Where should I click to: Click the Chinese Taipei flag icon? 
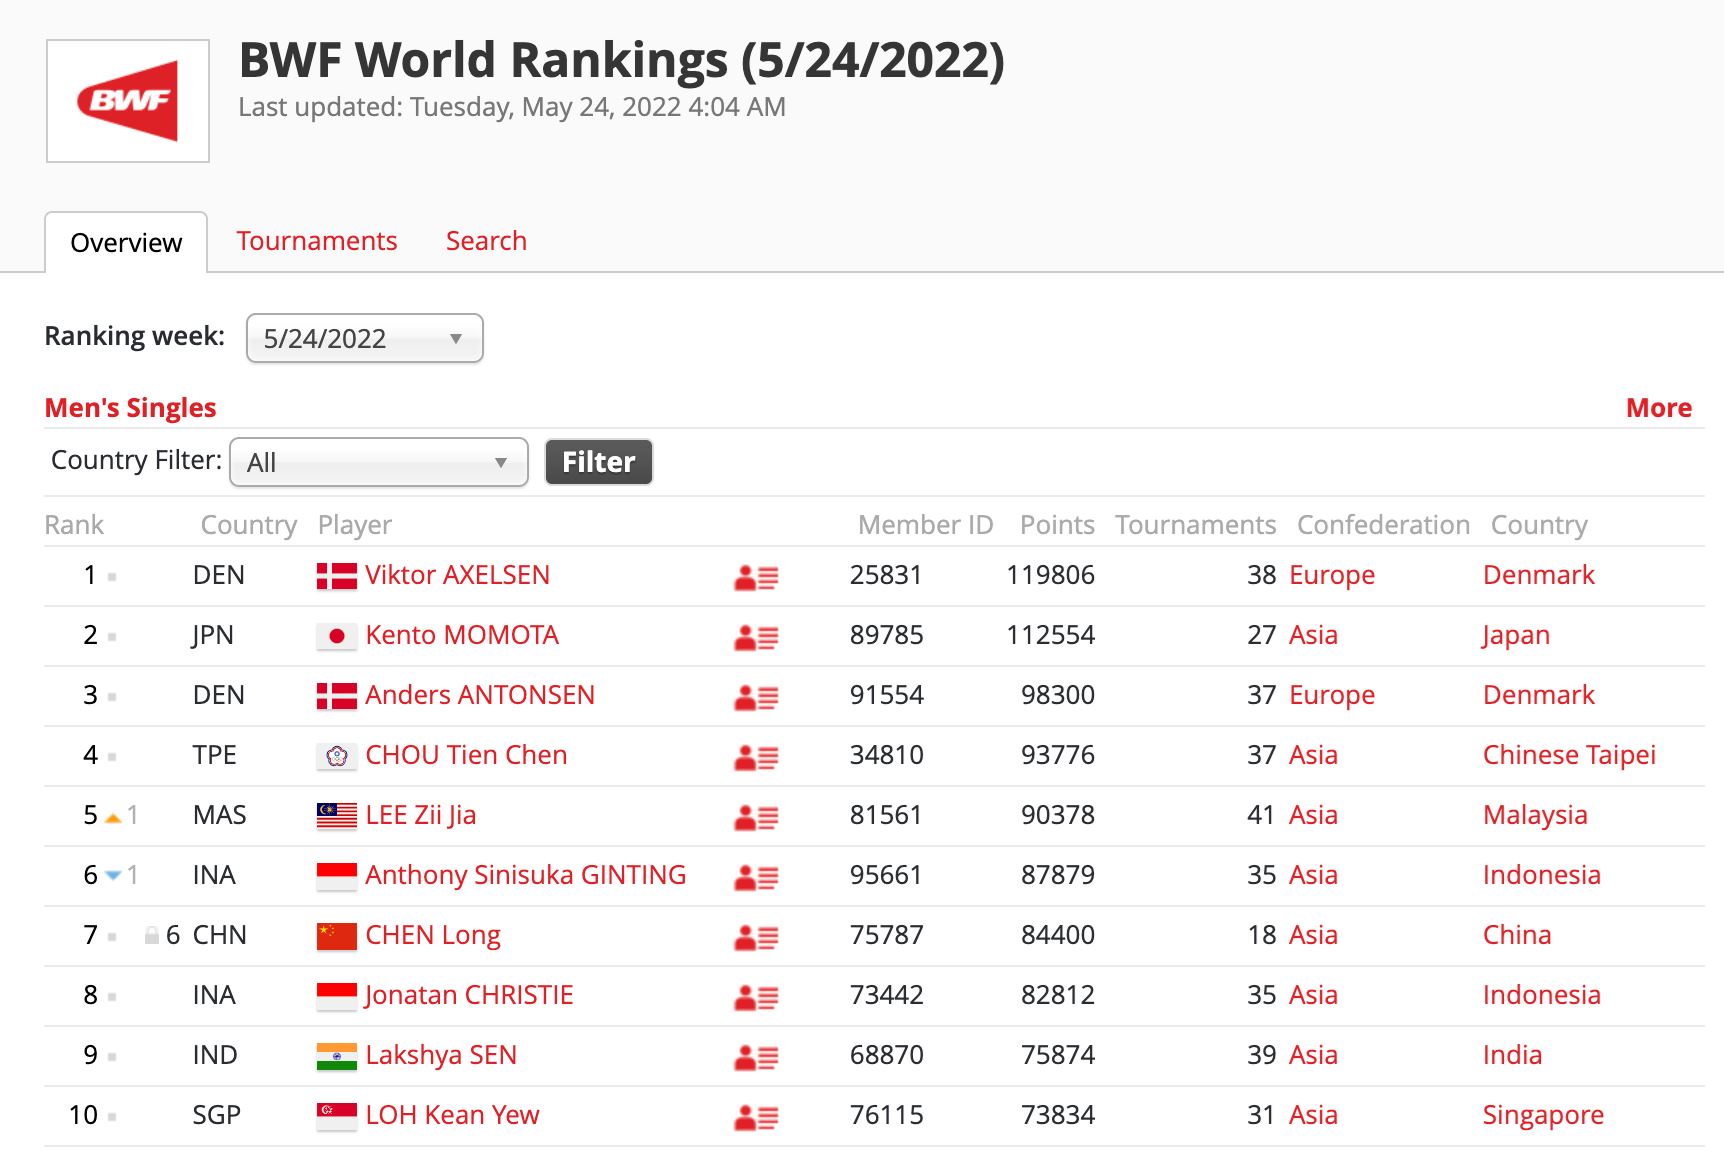coord(336,756)
